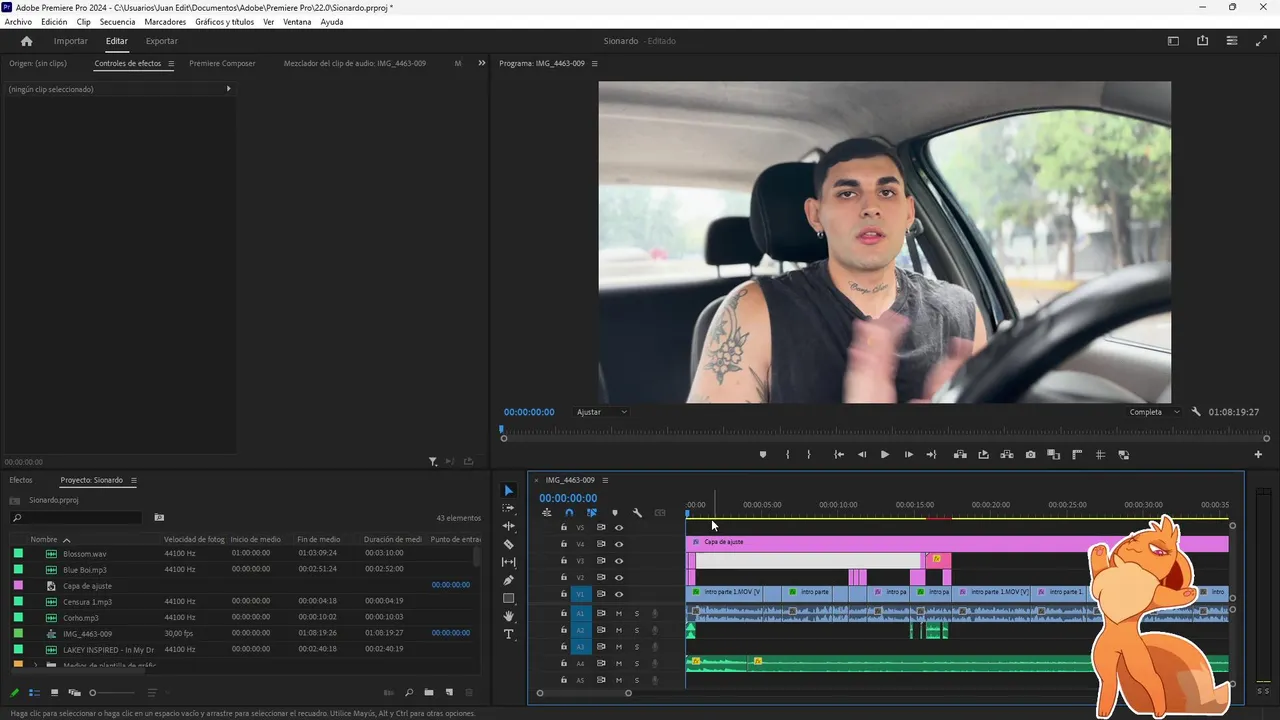Open Program monitor settings wrench

pos(1195,412)
